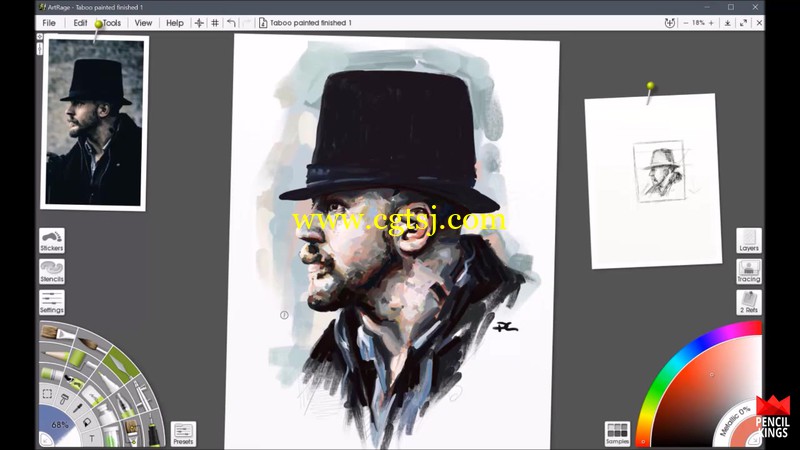Click the 18% zoom value
The width and height of the screenshot is (800, 450).
tap(698, 23)
